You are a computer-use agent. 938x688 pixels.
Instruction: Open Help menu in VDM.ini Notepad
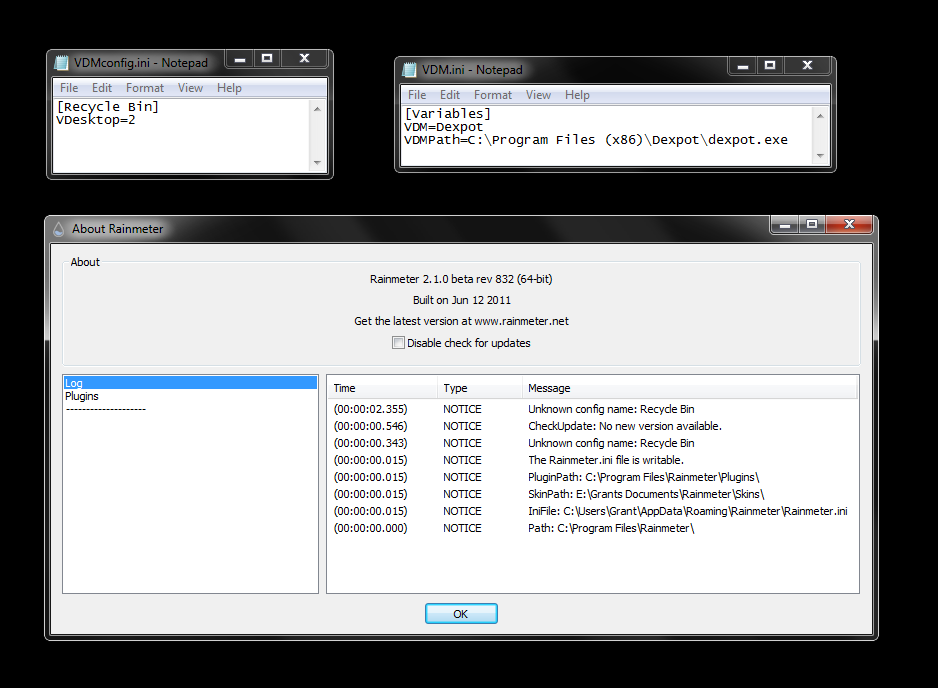pyautogui.click(x=577, y=95)
